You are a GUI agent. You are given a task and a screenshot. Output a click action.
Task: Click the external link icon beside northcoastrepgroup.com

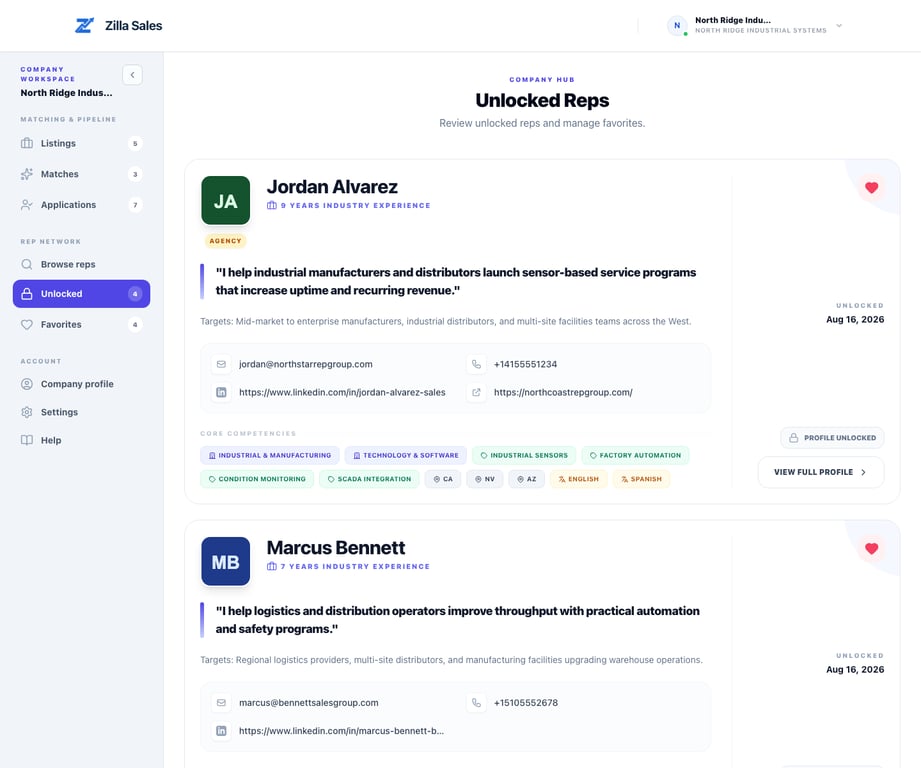click(x=476, y=392)
